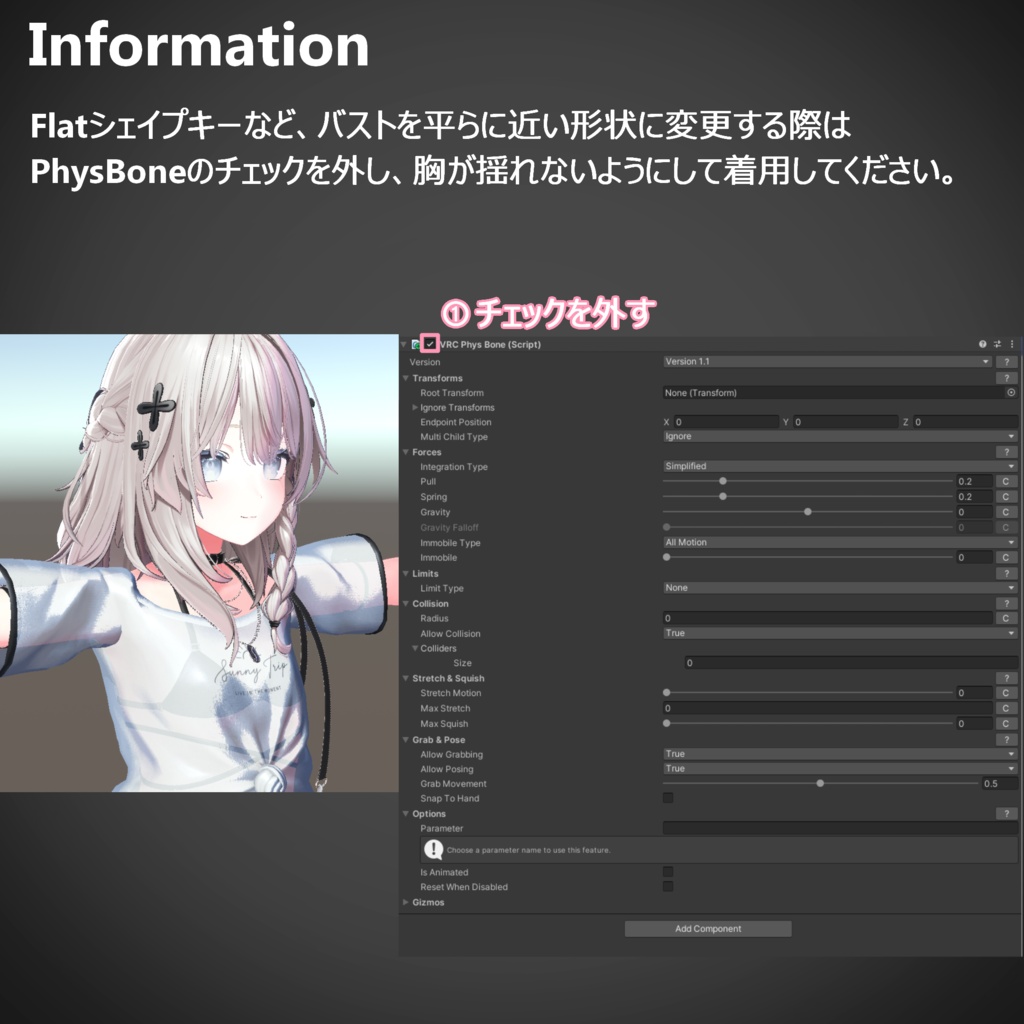Click the ? help button for Stretch & Squish

click(x=1006, y=679)
